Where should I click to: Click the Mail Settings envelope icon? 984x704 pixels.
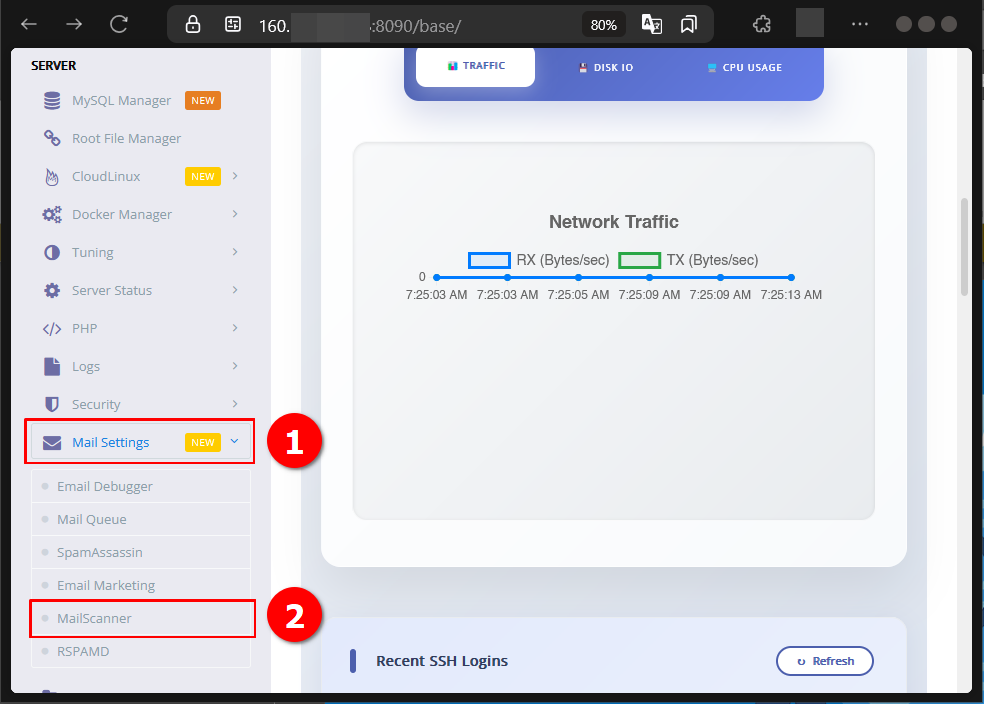52,443
